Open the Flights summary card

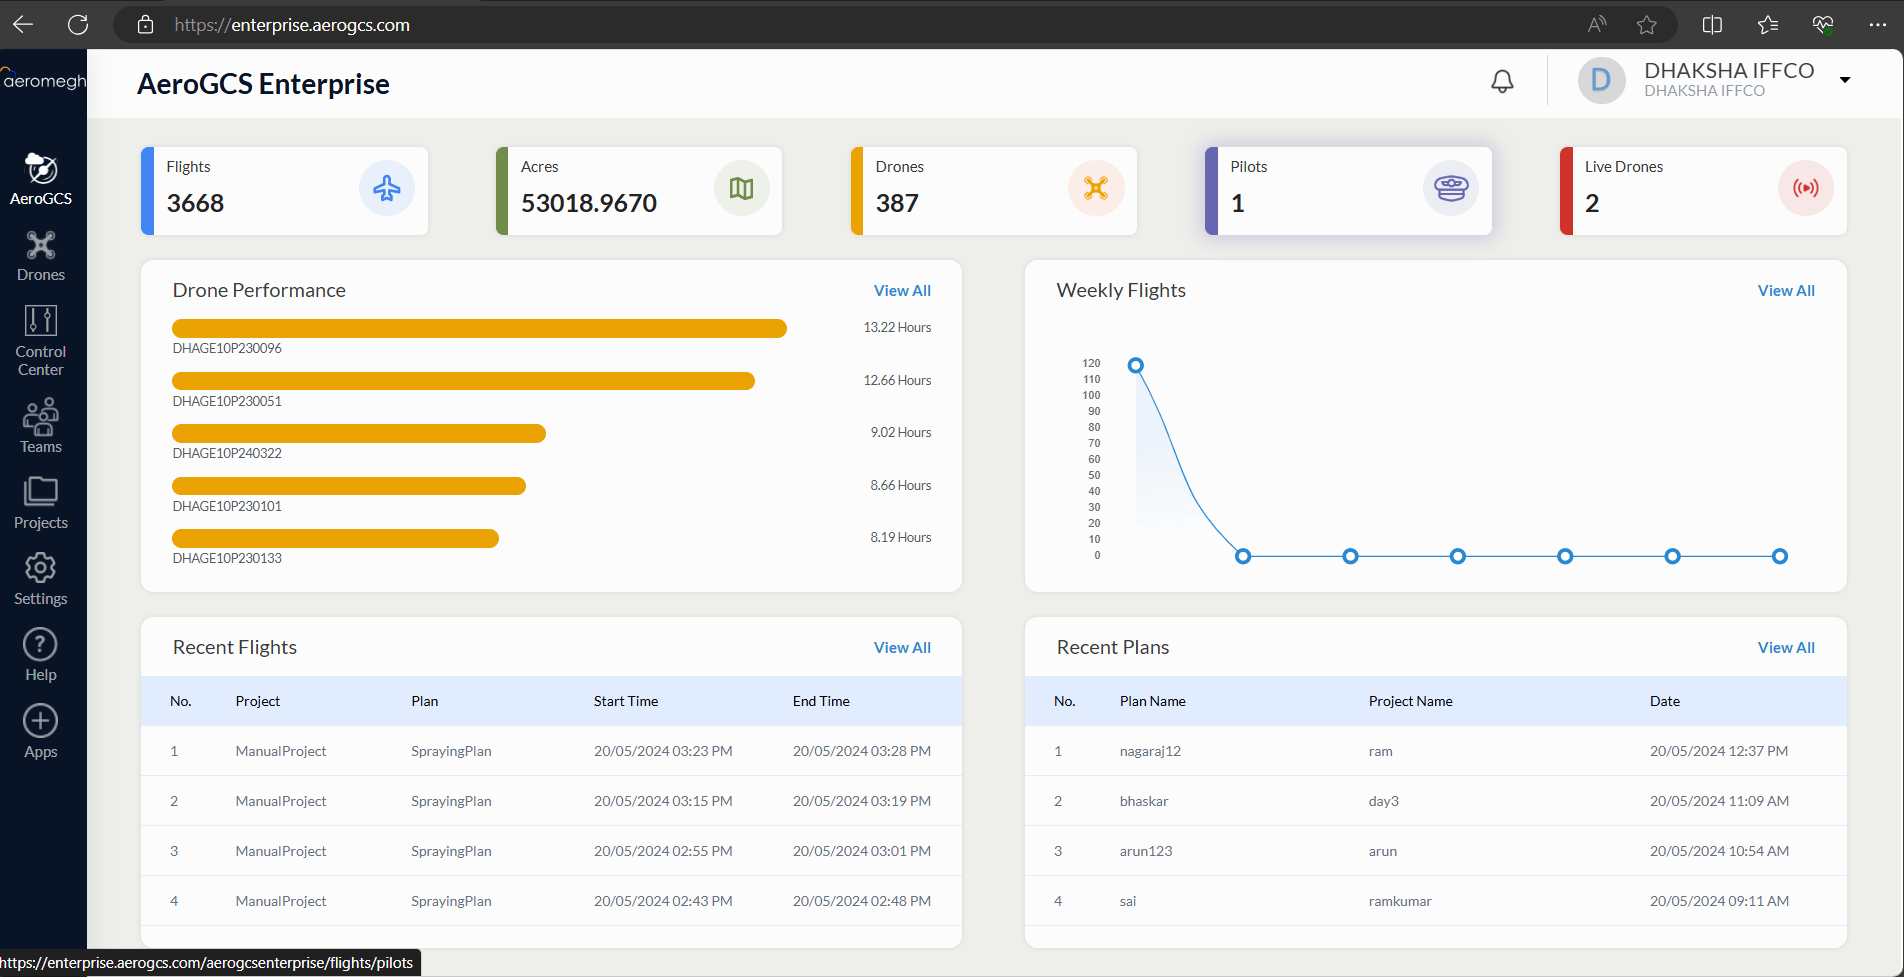pos(285,191)
